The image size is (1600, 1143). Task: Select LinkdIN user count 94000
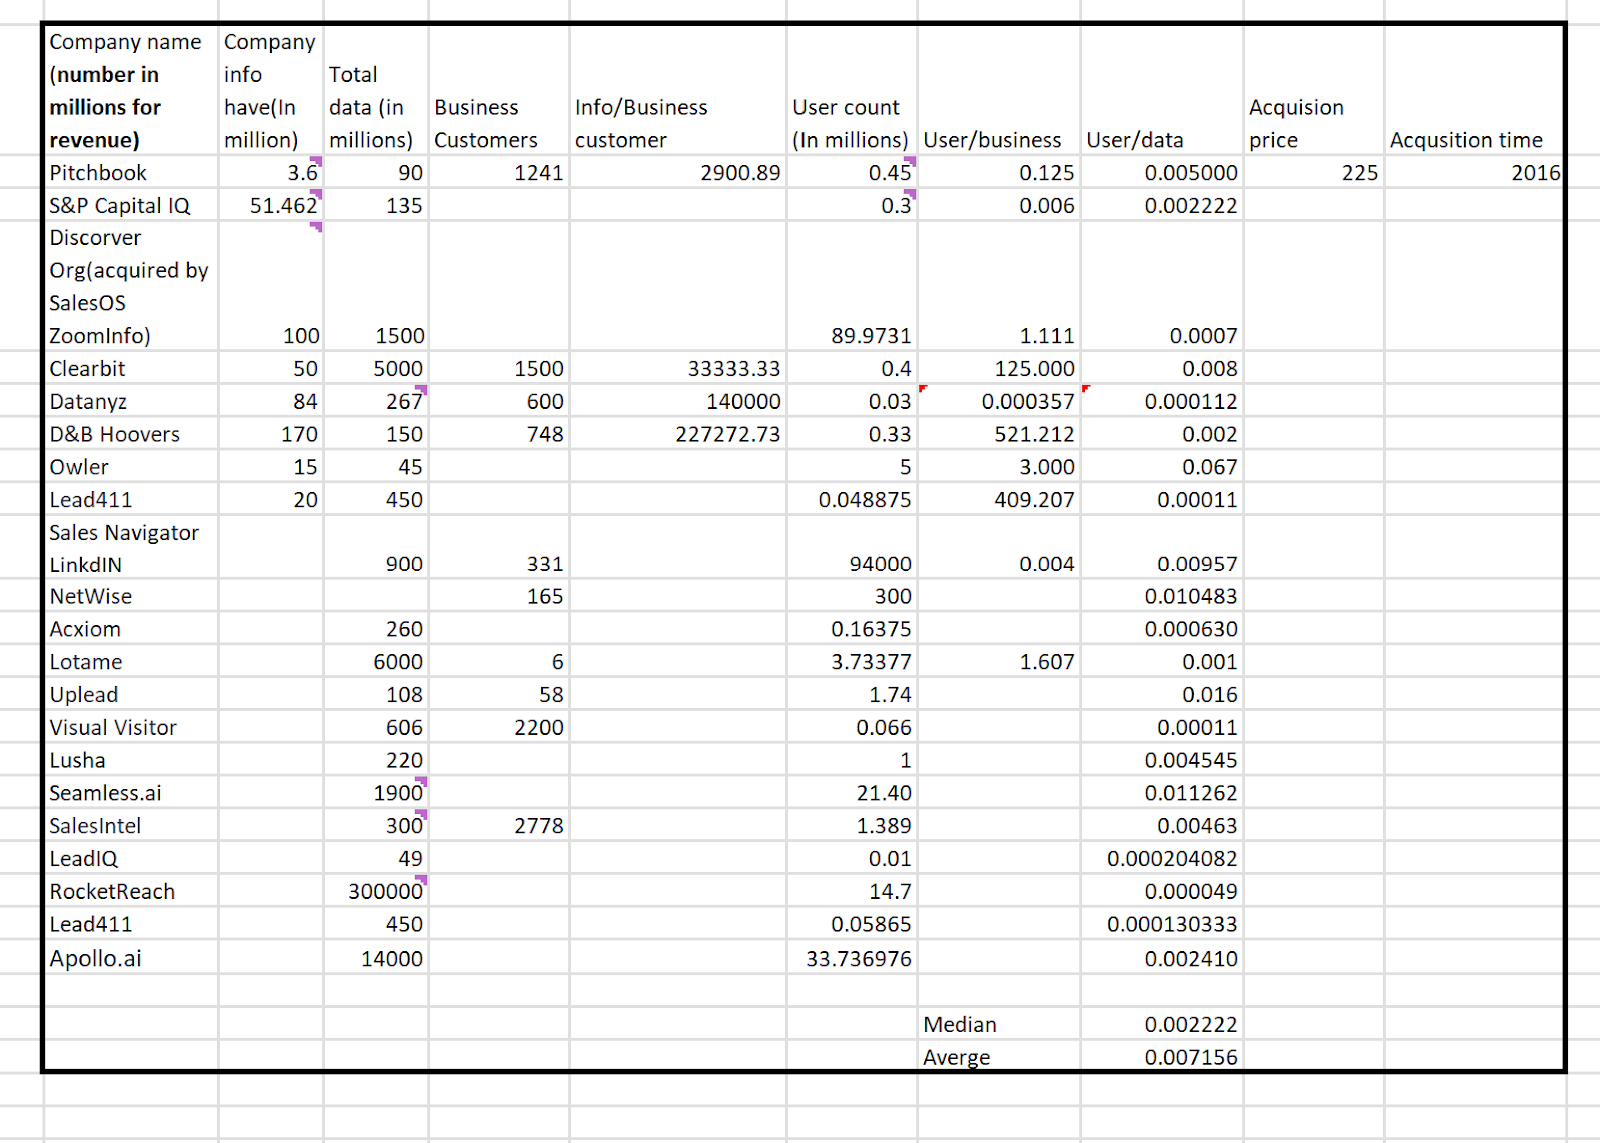pyautogui.click(x=852, y=548)
